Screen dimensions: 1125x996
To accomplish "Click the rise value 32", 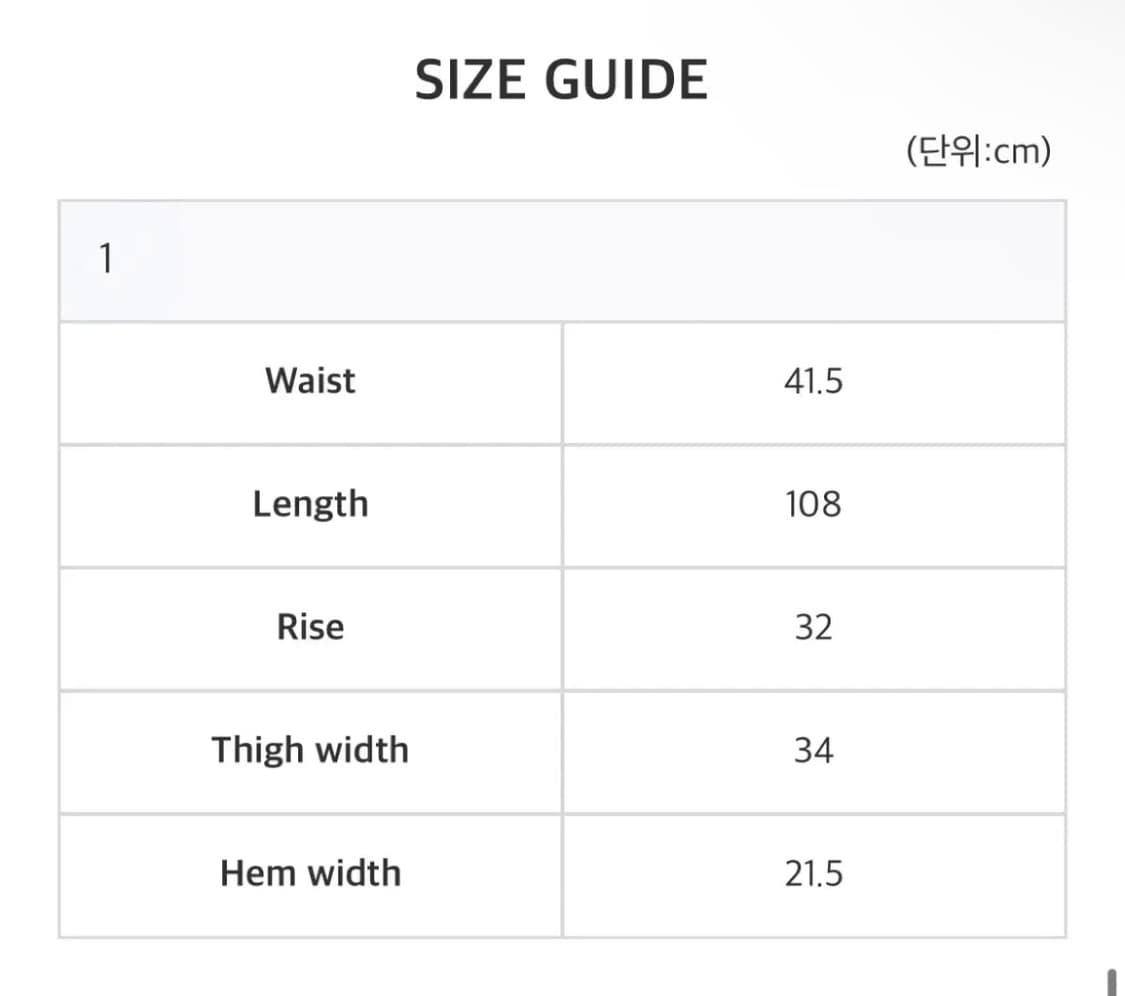I will pyautogui.click(x=813, y=627).
